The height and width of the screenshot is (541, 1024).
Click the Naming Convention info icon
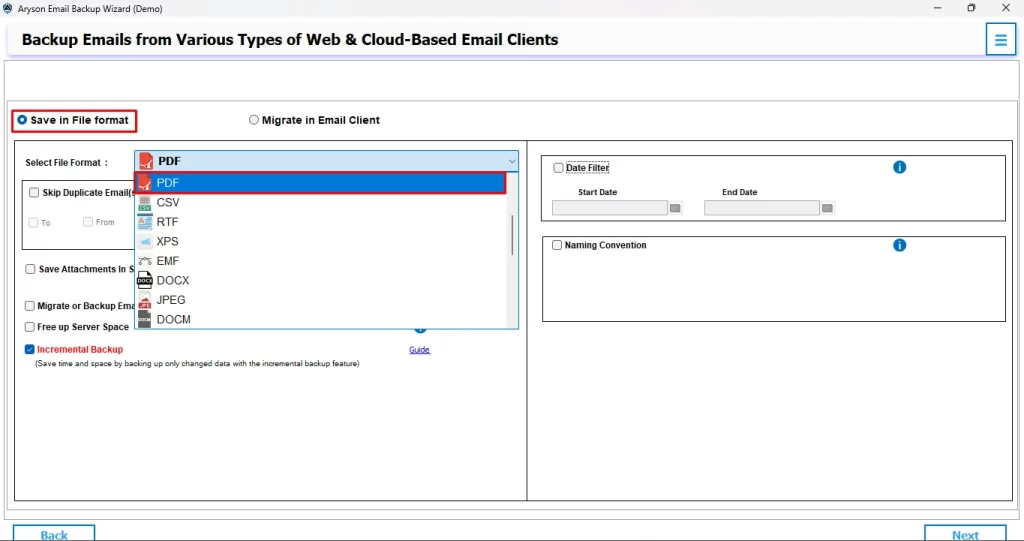[899, 245]
